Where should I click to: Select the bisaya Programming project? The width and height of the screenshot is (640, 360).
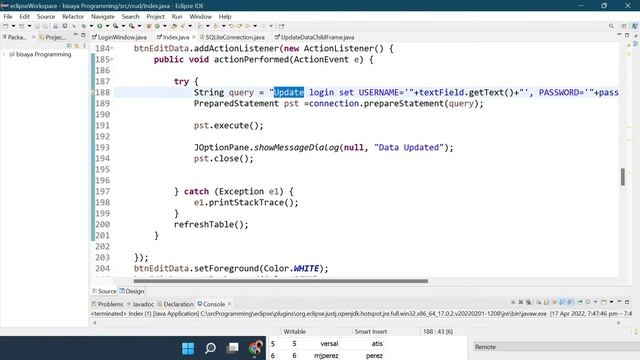pos(40,54)
